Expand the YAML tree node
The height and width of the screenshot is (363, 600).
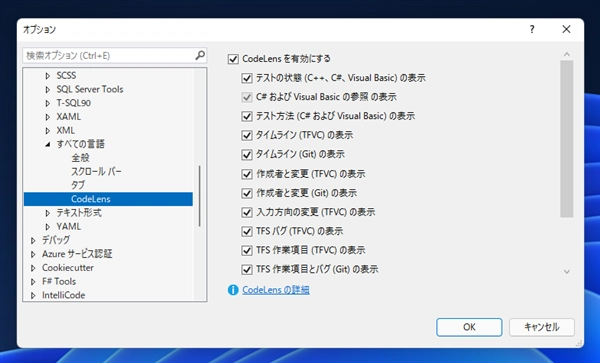[x=47, y=227]
